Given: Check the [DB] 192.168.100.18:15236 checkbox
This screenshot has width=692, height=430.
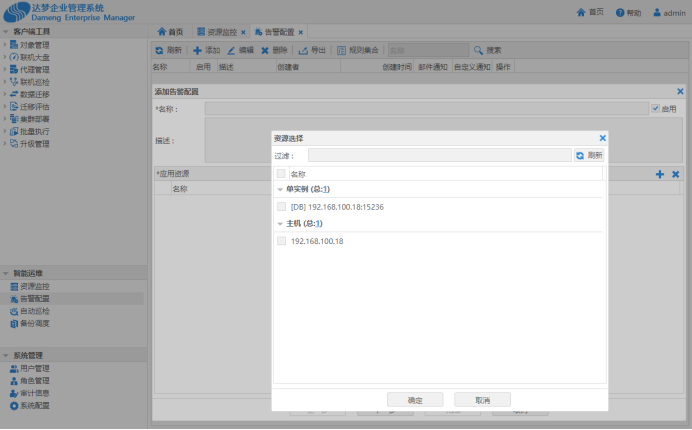Looking at the screenshot, I should click(x=281, y=206).
